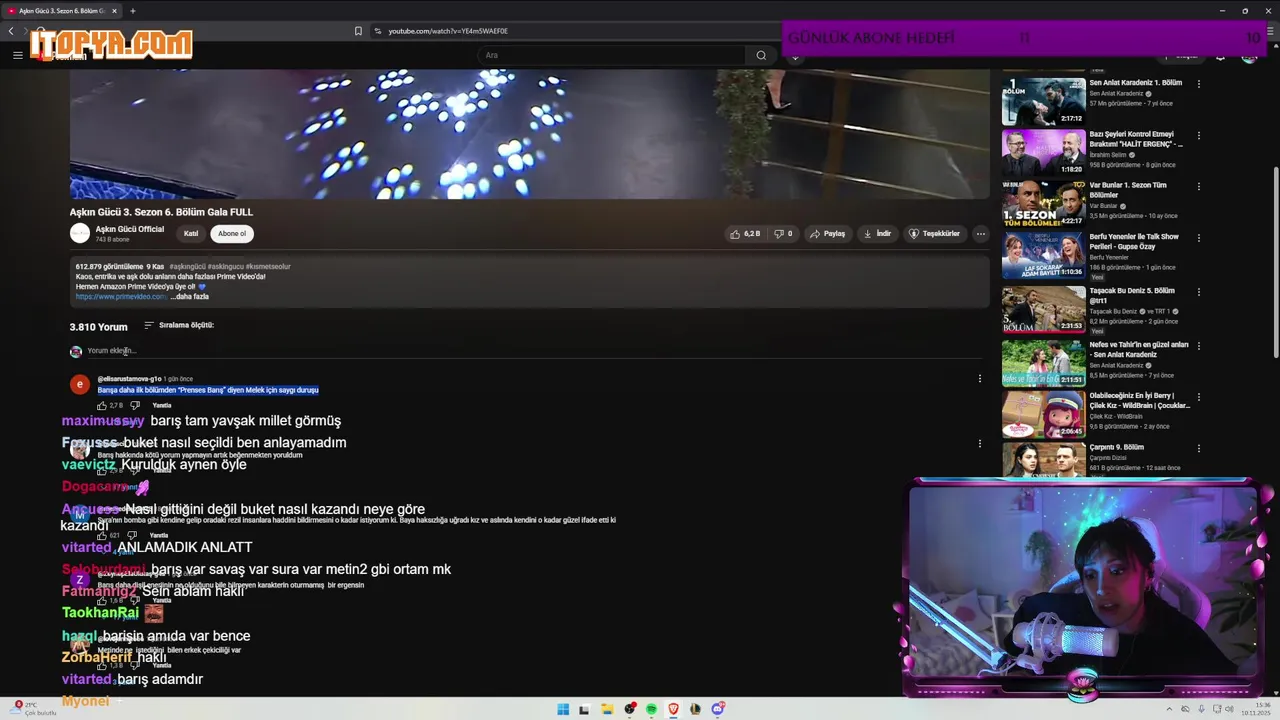This screenshot has width=1280, height=720.
Task: Open more video actions three-dot menu
Action: 980,234
